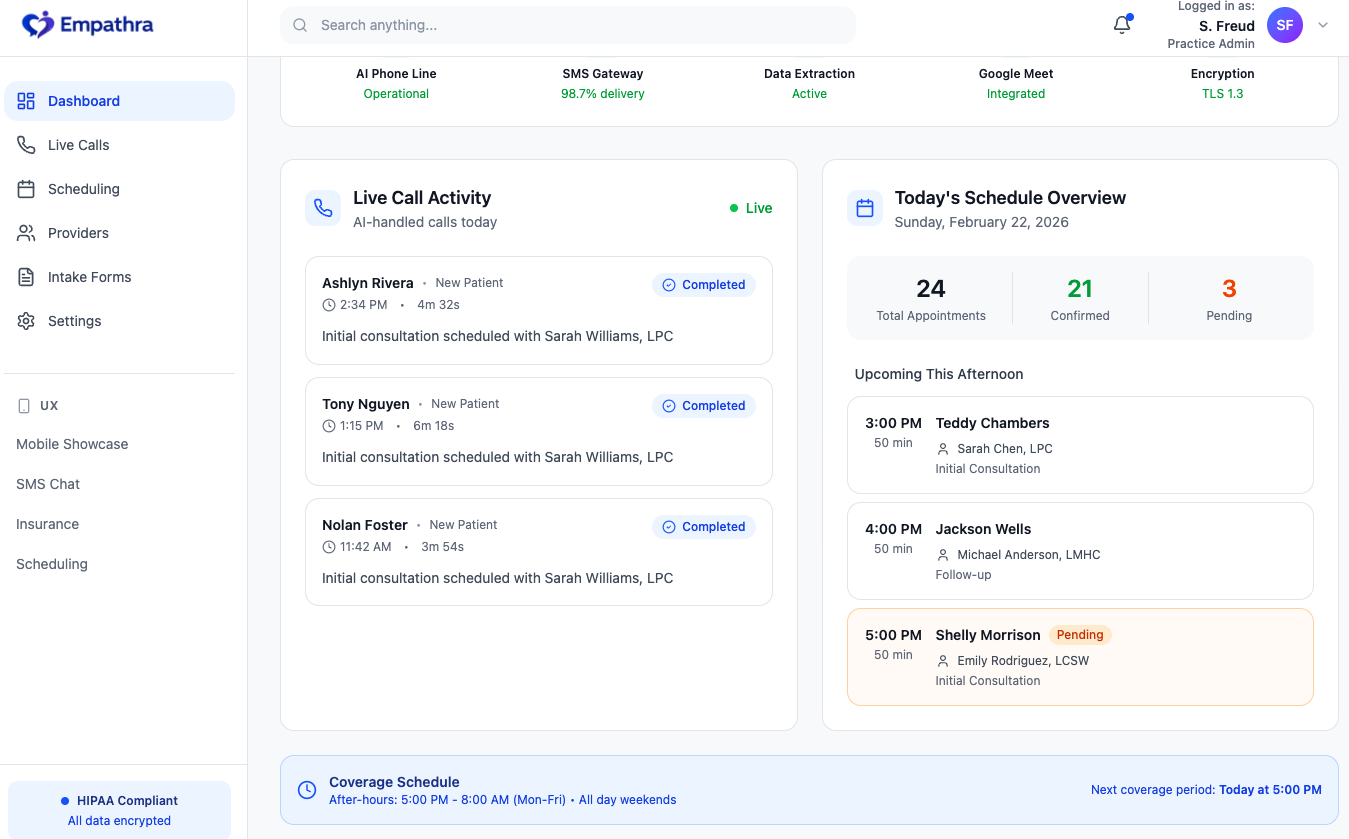Screen dimensions: 1349x839
Task: Click the Search anything input field
Action: 580,25
